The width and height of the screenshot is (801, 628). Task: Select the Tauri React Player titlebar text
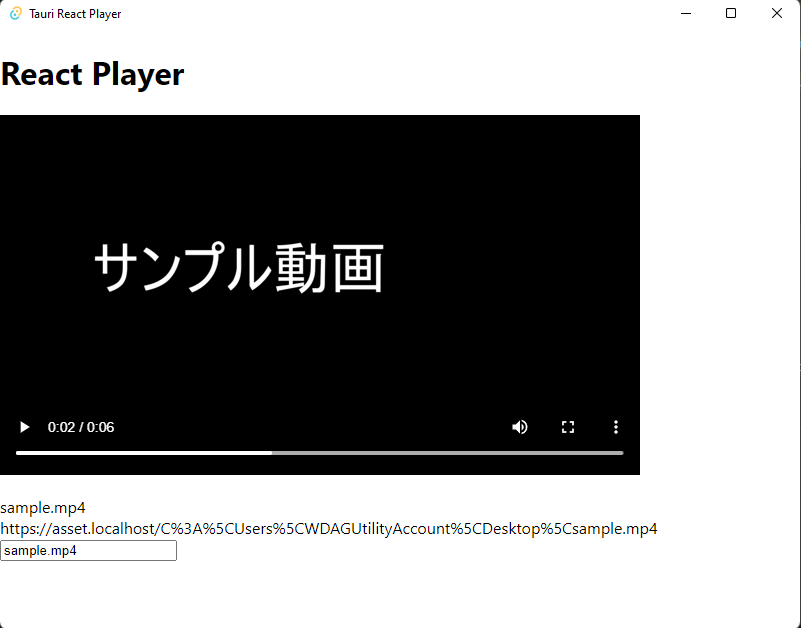pyautogui.click(x=75, y=13)
